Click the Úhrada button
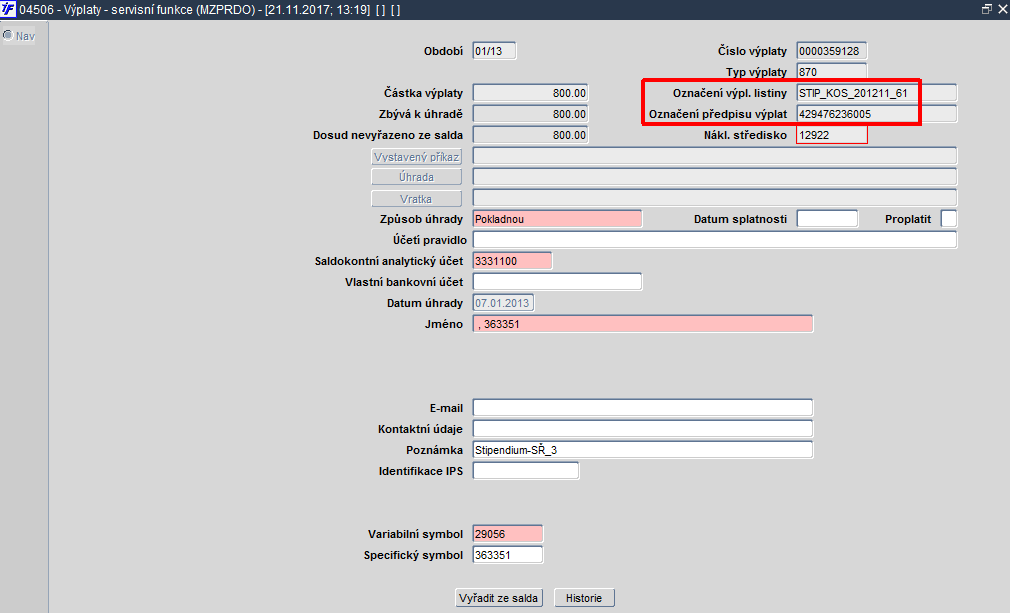 click(417, 177)
